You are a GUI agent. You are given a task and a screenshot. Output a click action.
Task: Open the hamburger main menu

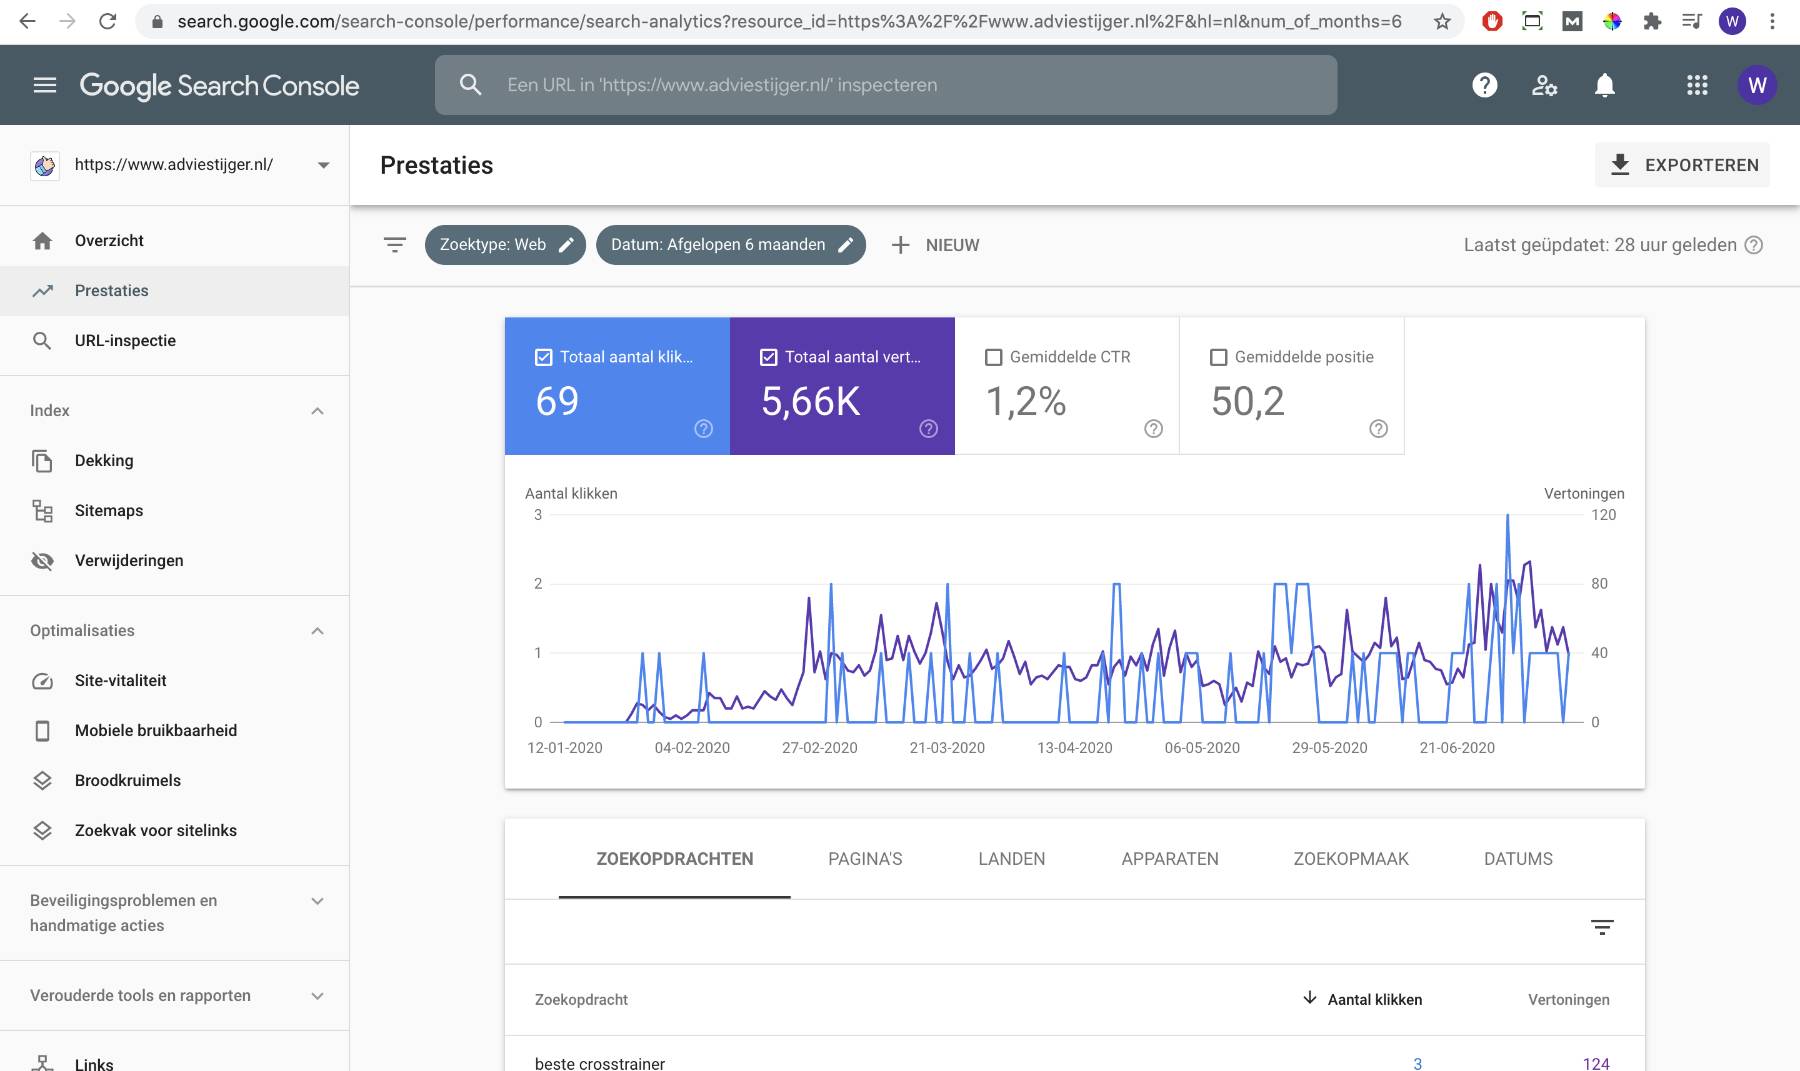45,85
